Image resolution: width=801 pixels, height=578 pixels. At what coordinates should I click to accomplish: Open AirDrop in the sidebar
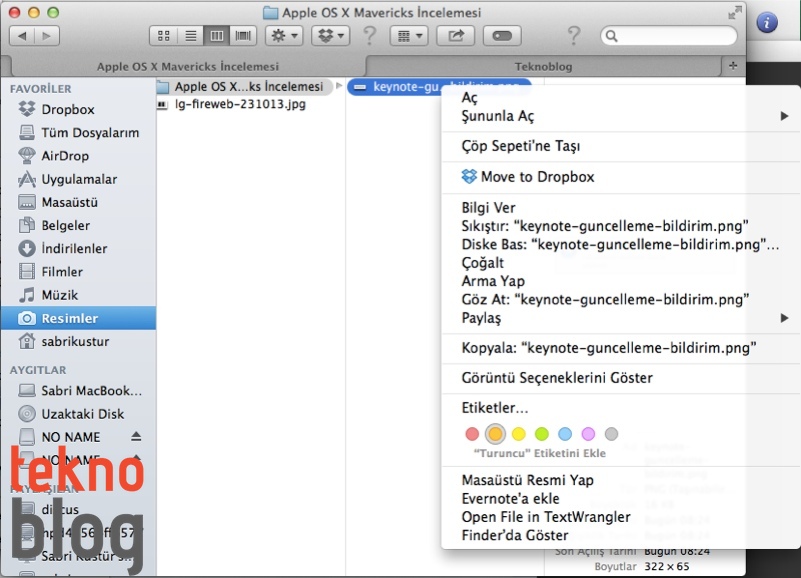(x=79, y=156)
